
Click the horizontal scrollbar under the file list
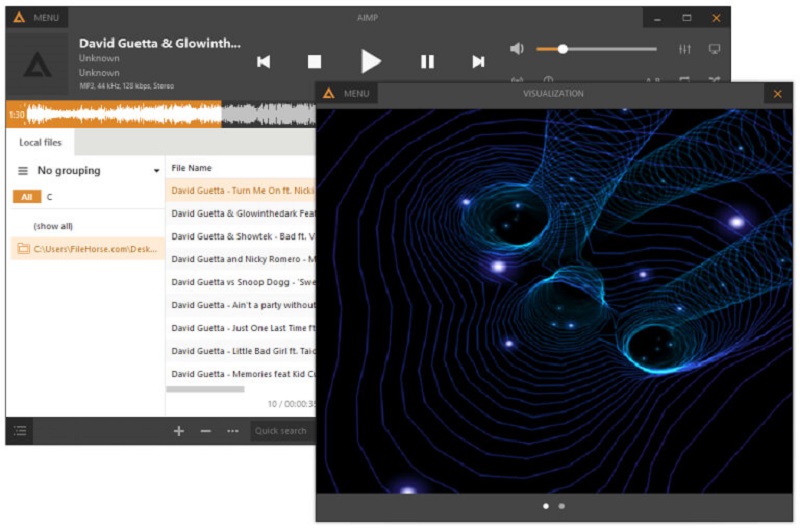pos(205,389)
